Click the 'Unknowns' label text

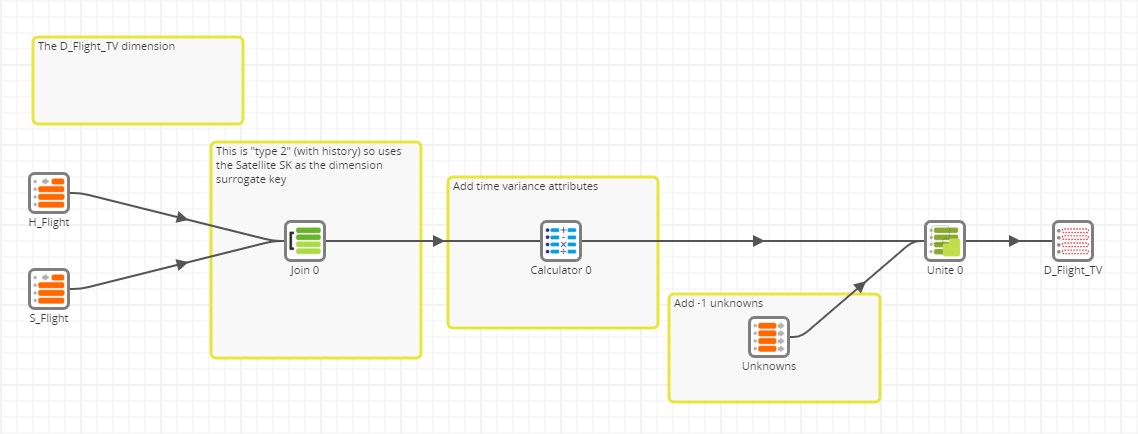769,367
